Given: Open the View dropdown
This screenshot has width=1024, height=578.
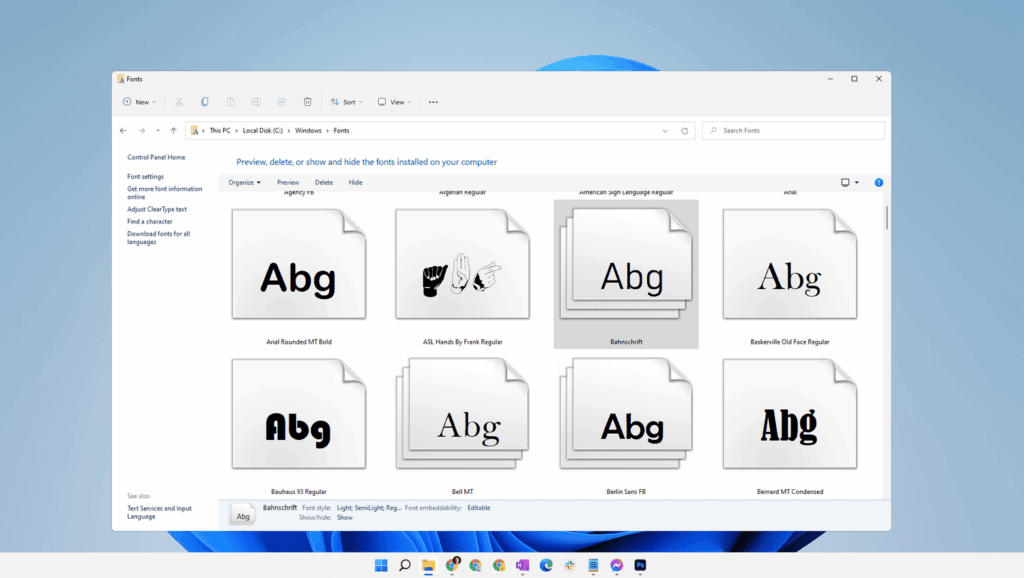Looking at the screenshot, I should [392, 101].
